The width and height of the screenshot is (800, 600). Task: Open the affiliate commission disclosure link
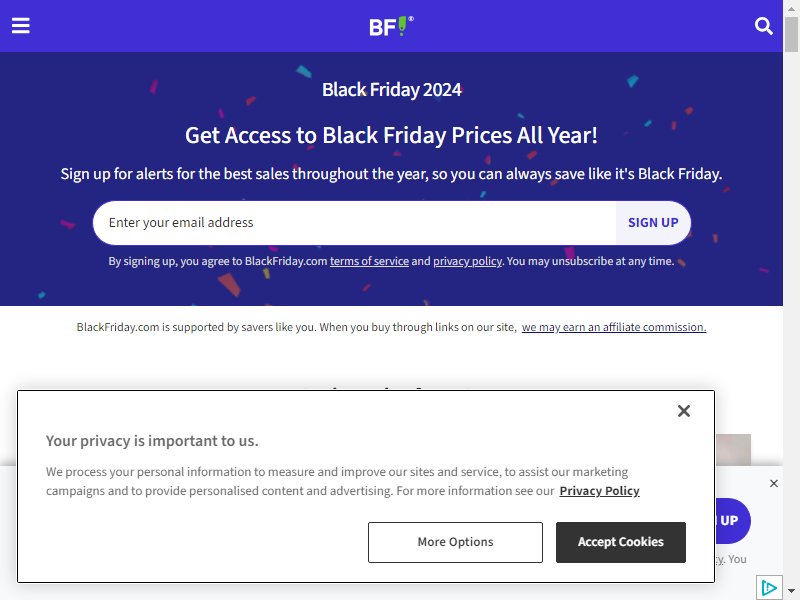click(614, 327)
